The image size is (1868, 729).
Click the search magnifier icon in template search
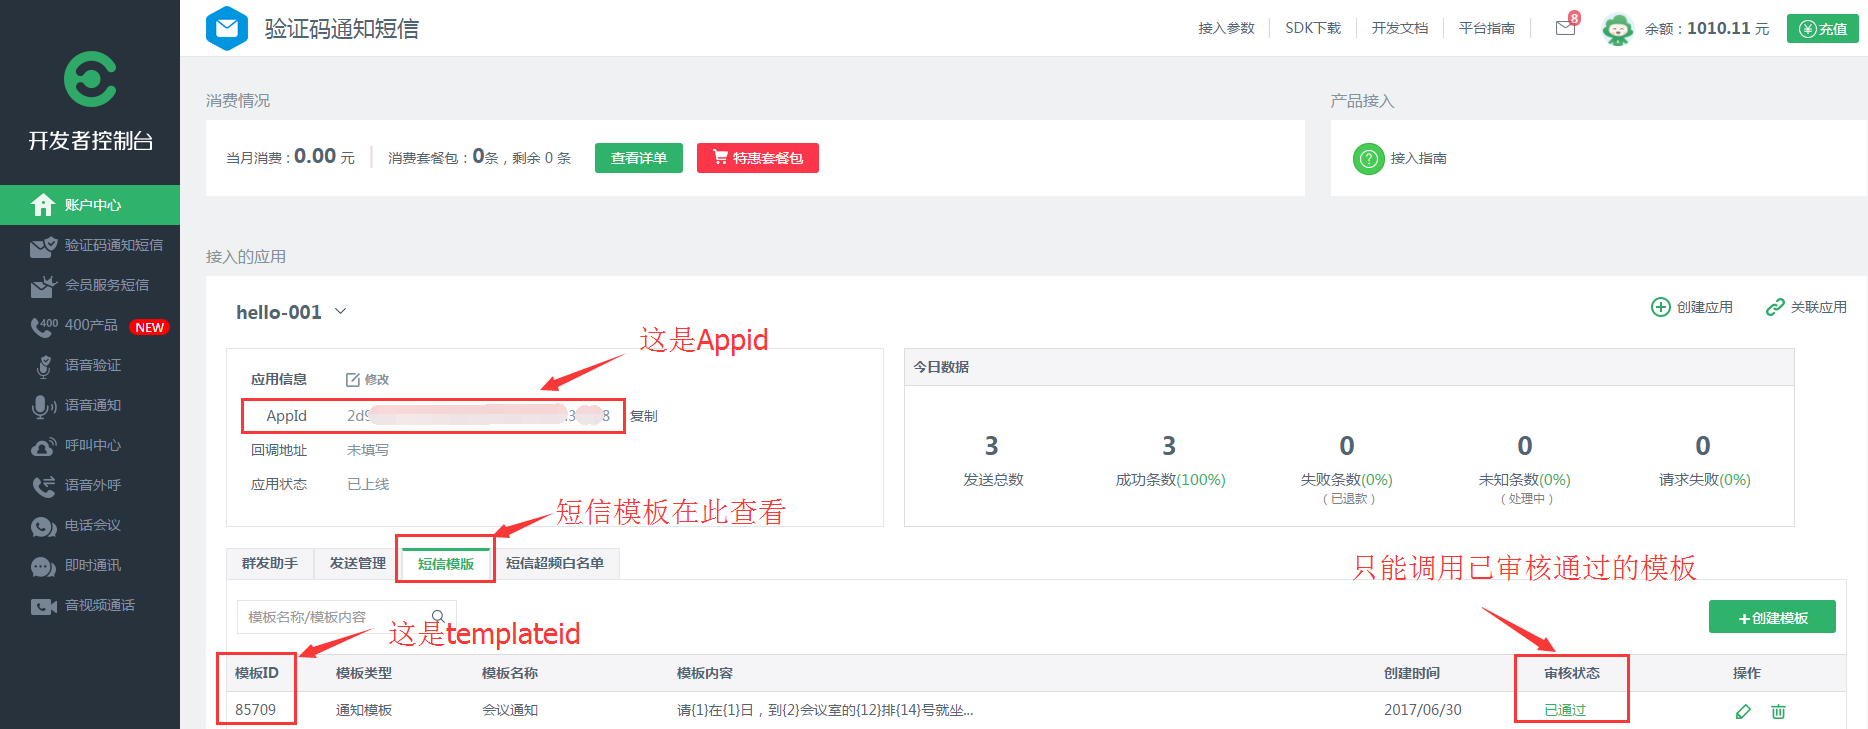pyautogui.click(x=438, y=616)
